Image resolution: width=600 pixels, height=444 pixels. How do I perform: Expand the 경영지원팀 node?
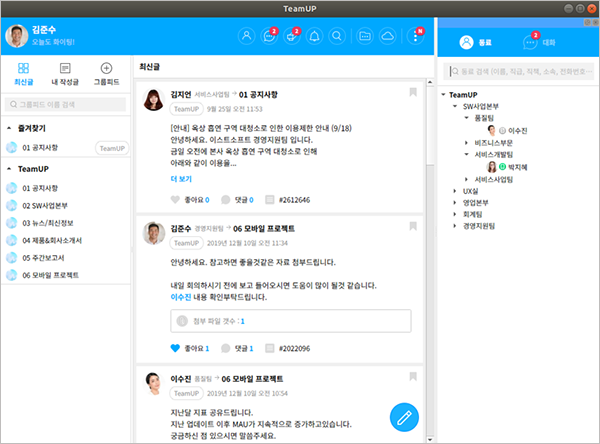point(455,226)
